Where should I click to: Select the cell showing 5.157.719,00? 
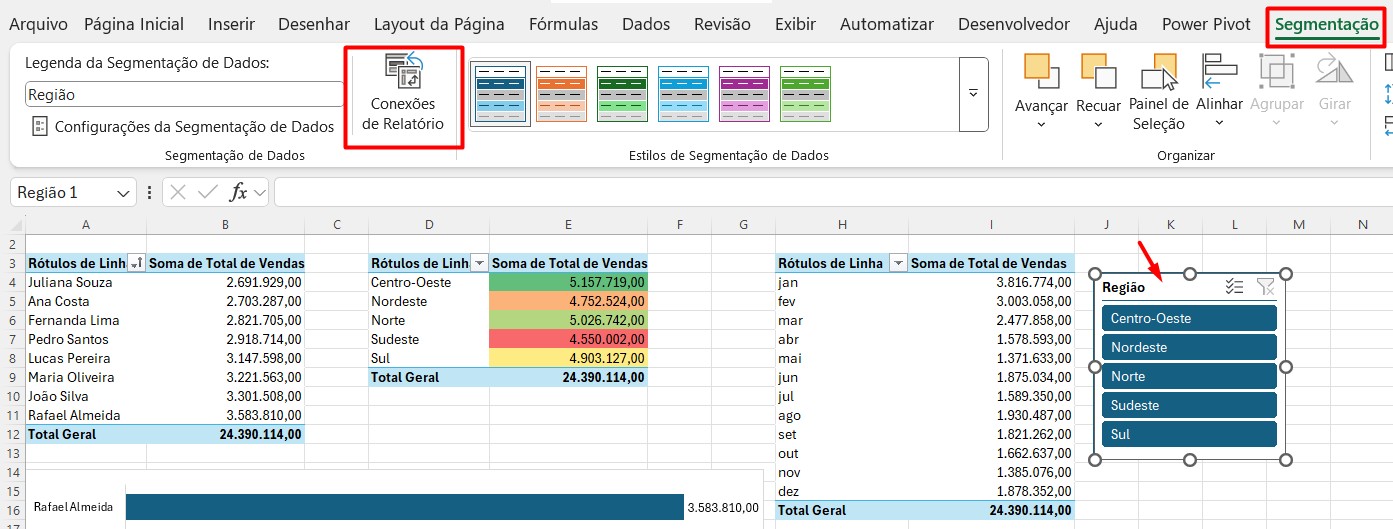click(x=568, y=282)
